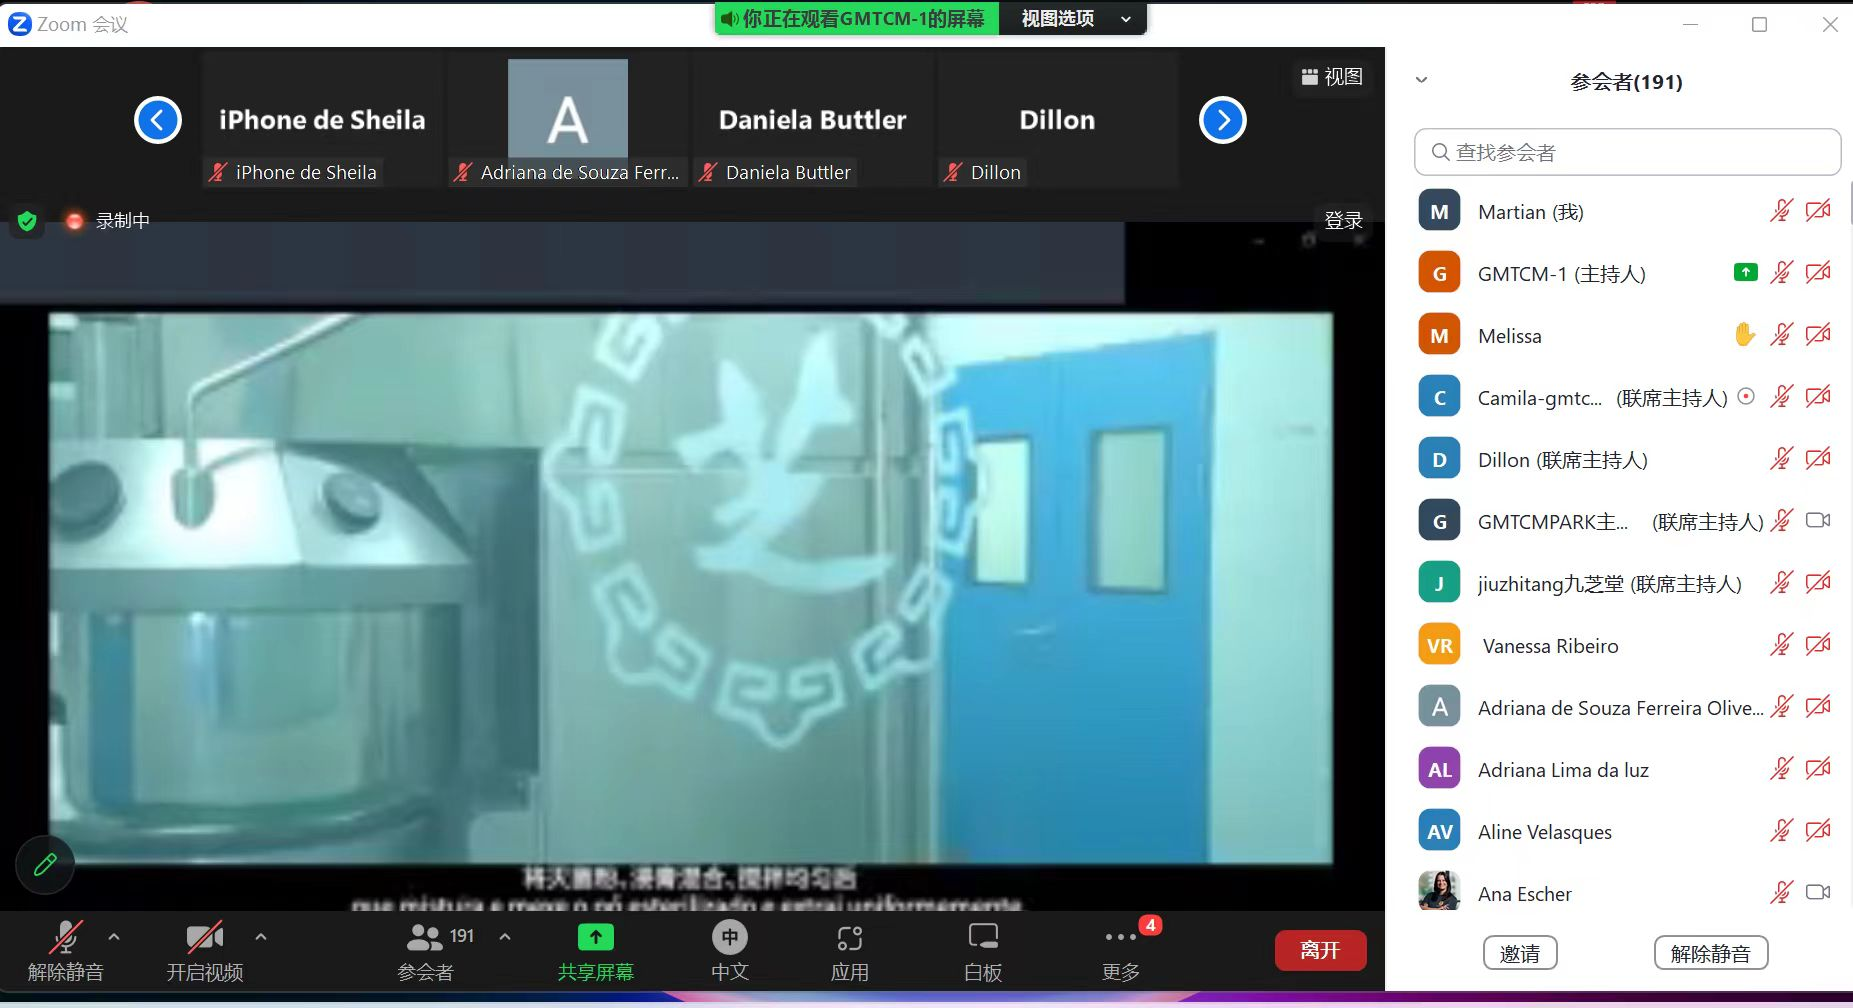Unmute microphone using 解除静音 toolbar button

(x=66, y=950)
